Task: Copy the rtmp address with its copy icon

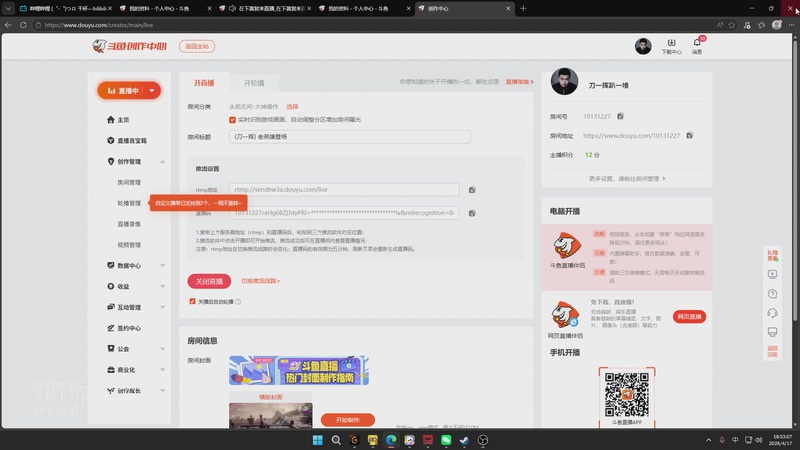Action: tap(472, 190)
